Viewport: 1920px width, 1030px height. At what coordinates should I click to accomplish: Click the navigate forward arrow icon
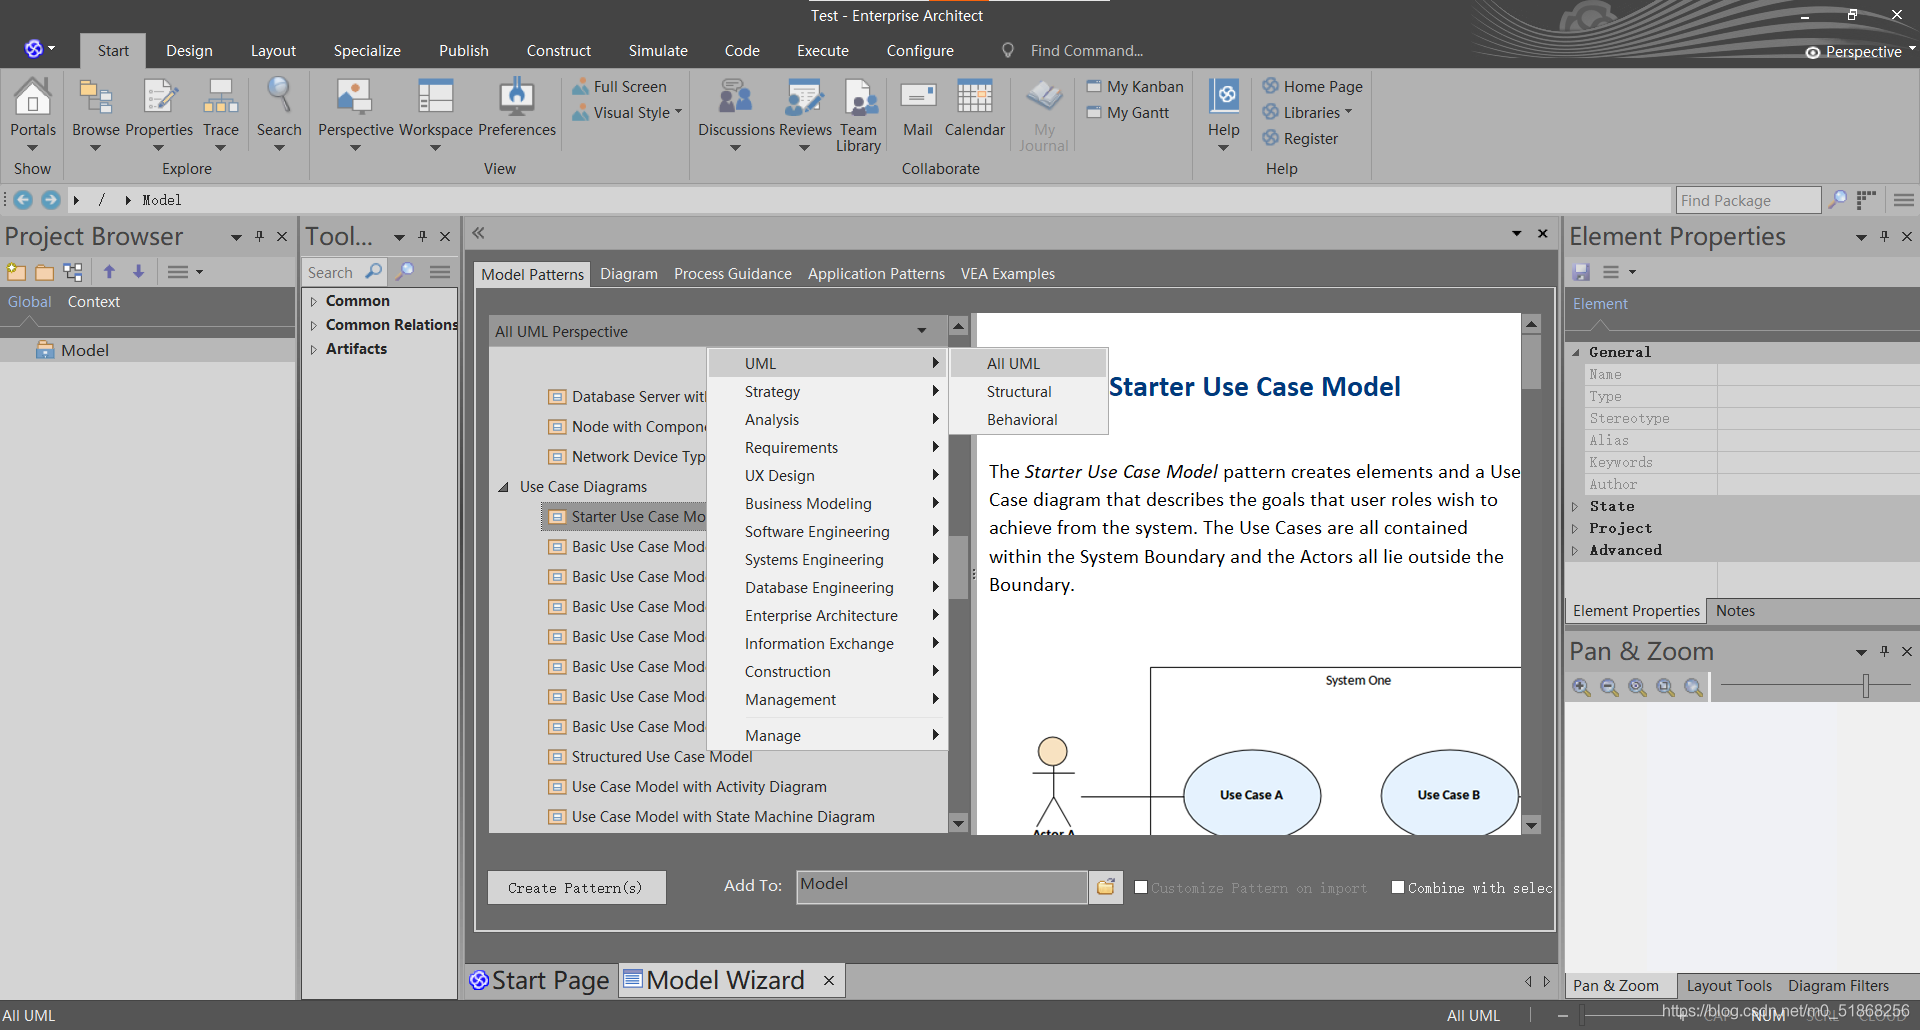(51, 200)
